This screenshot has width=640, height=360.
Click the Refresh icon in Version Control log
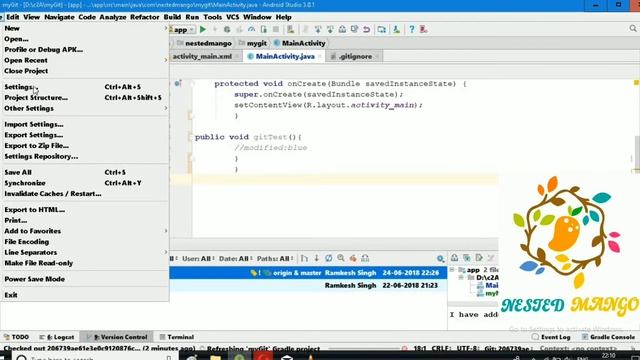329,258
